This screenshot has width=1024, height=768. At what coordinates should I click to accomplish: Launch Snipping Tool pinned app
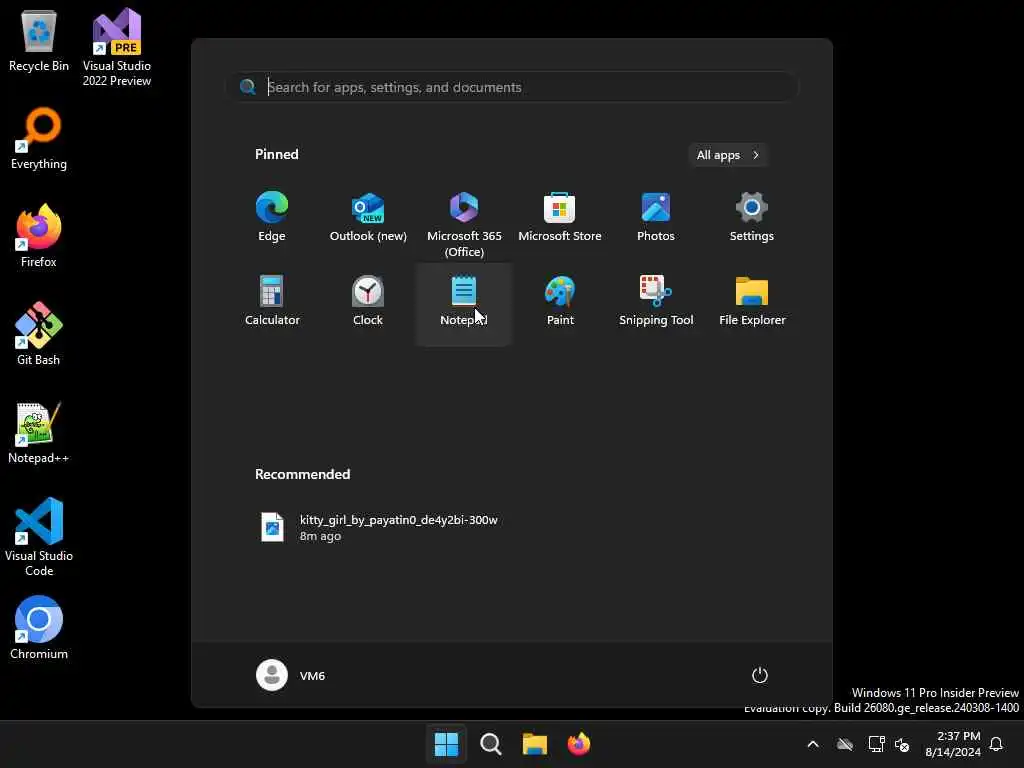click(656, 301)
